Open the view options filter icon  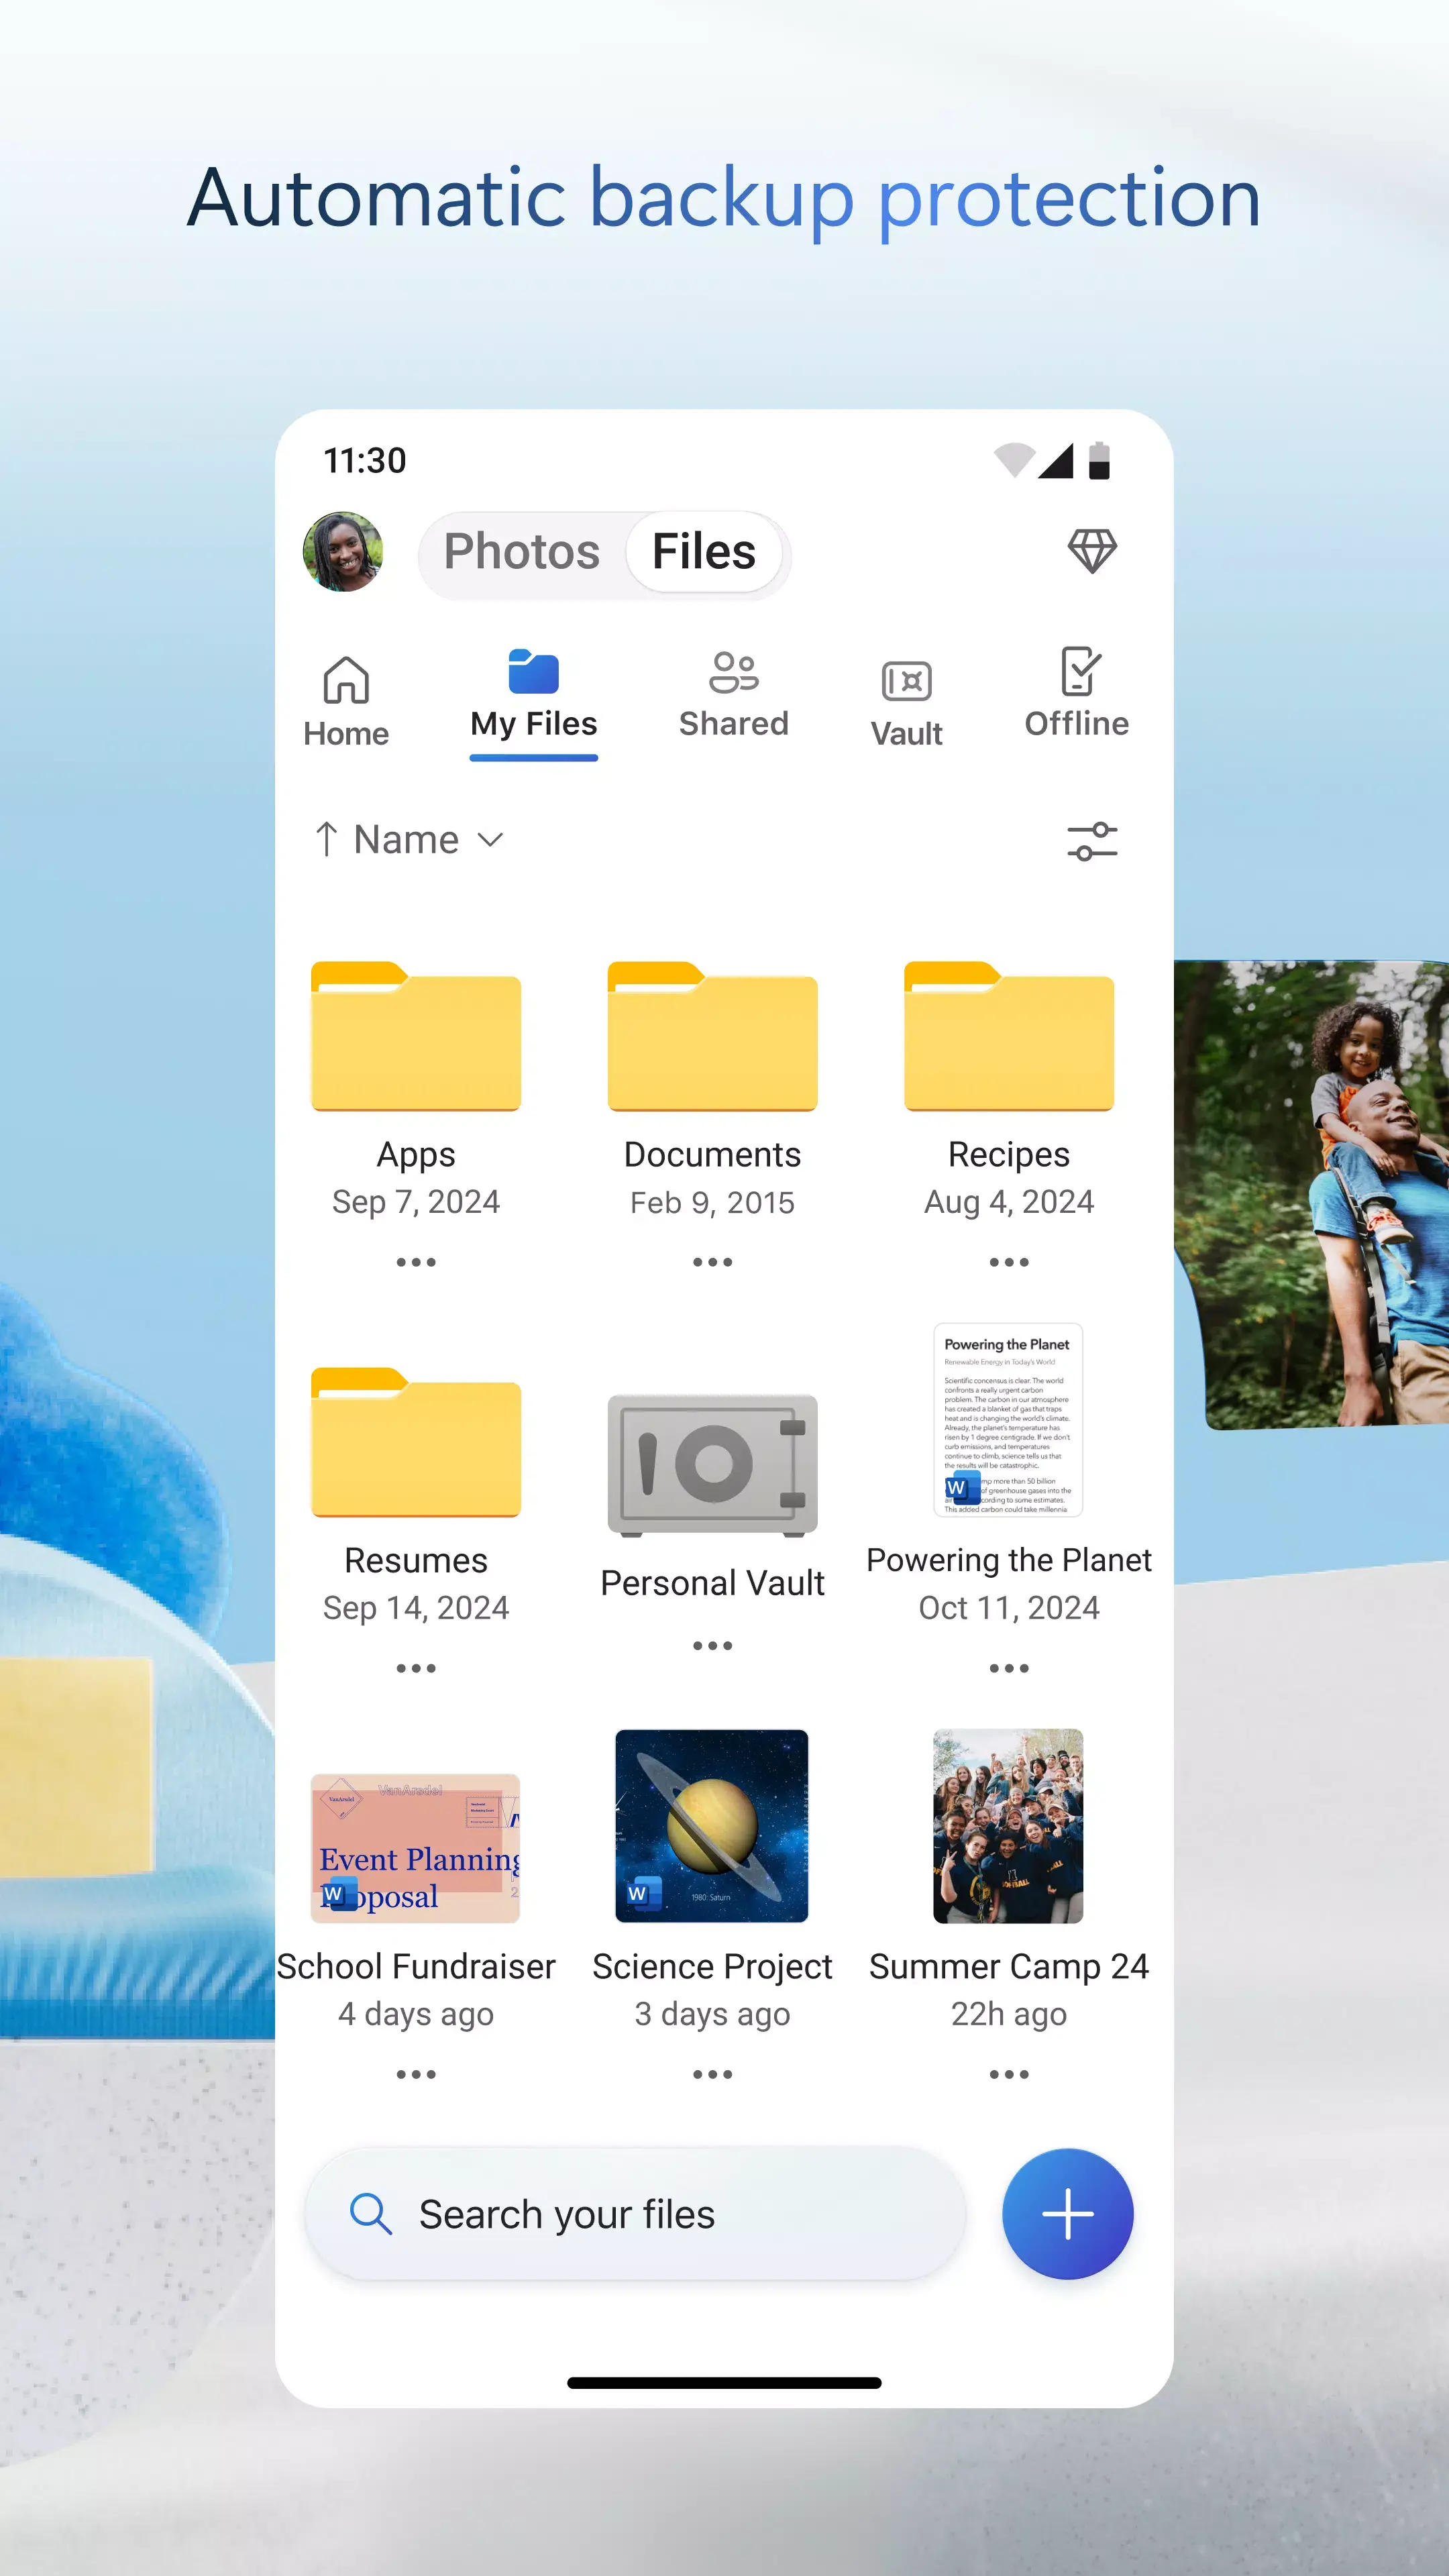coord(1093,840)
